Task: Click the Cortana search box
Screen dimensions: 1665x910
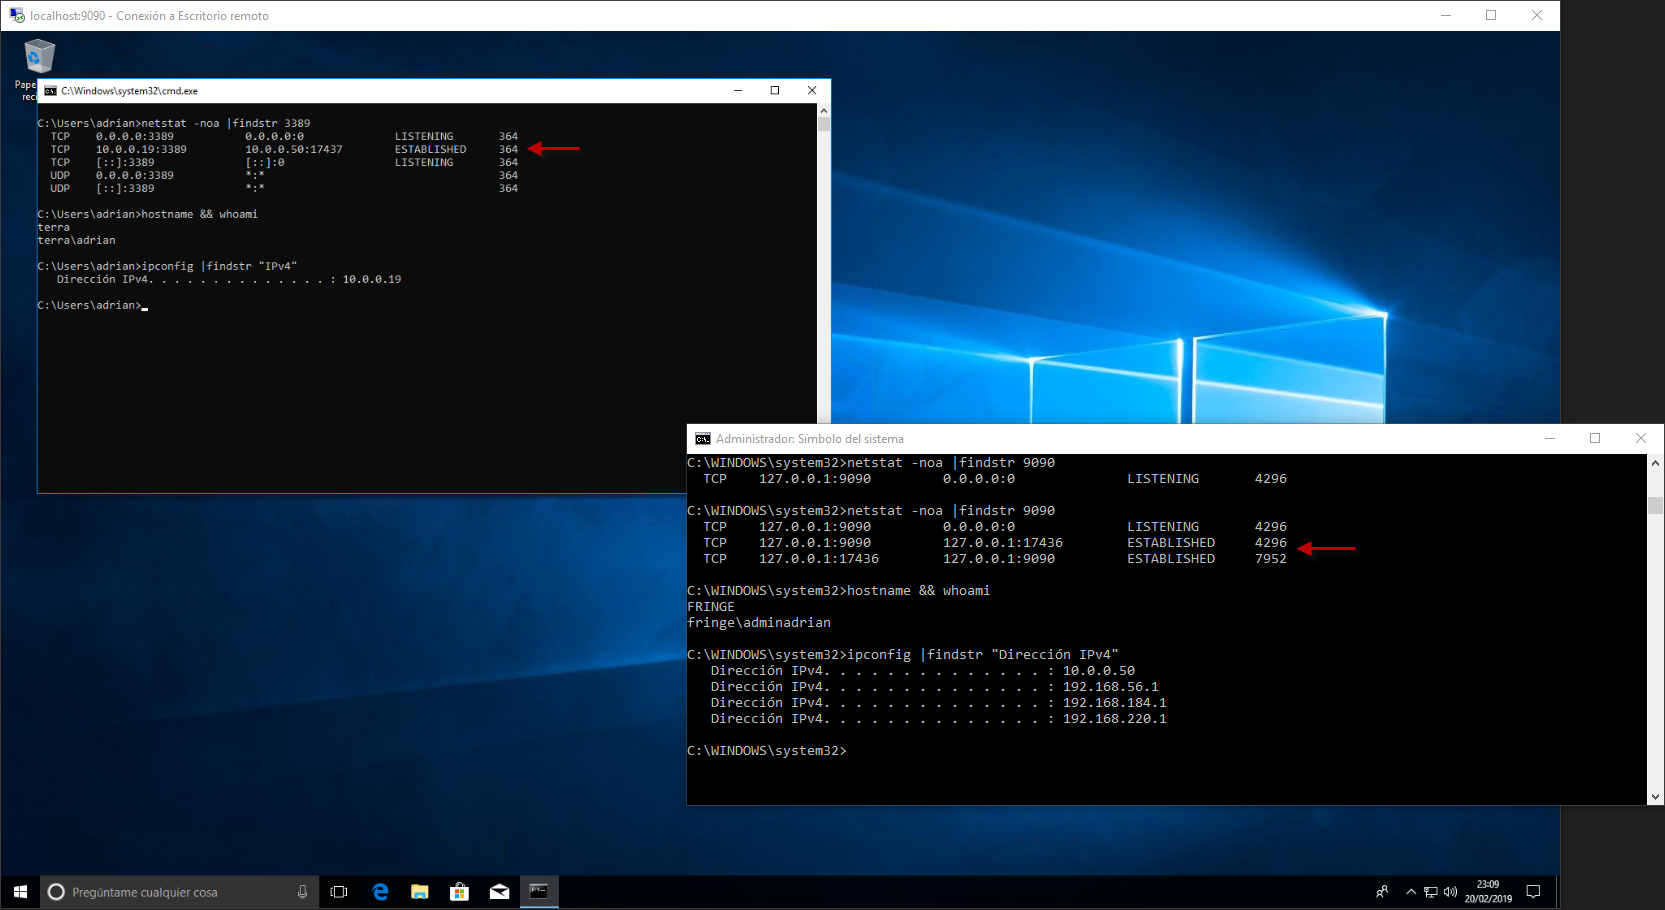Action: click(x=180, y=892)
